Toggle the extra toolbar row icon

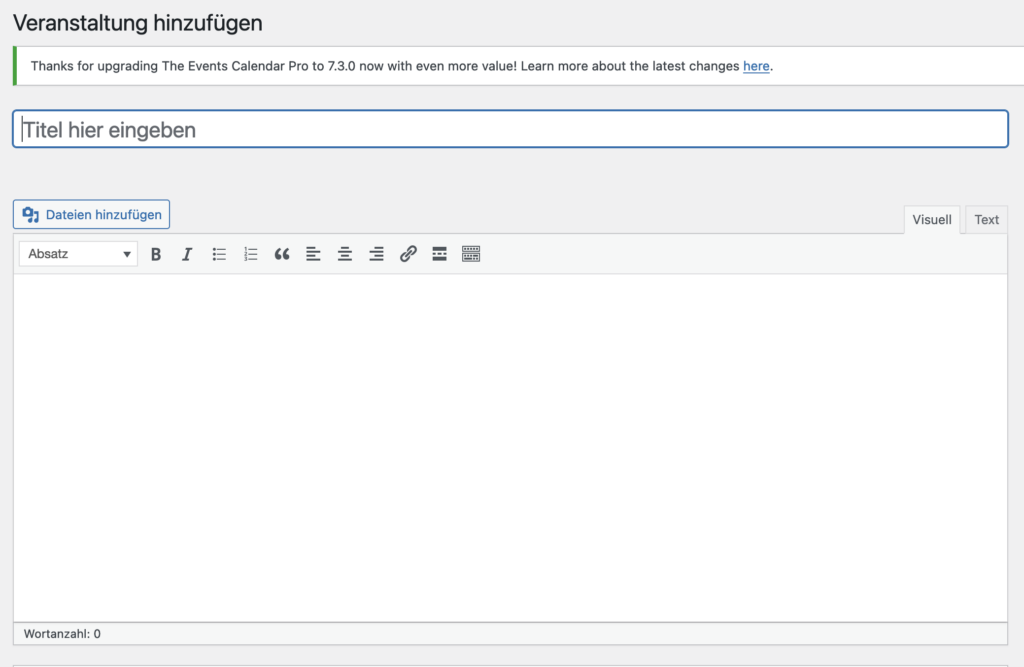click(x=471, y=254)
